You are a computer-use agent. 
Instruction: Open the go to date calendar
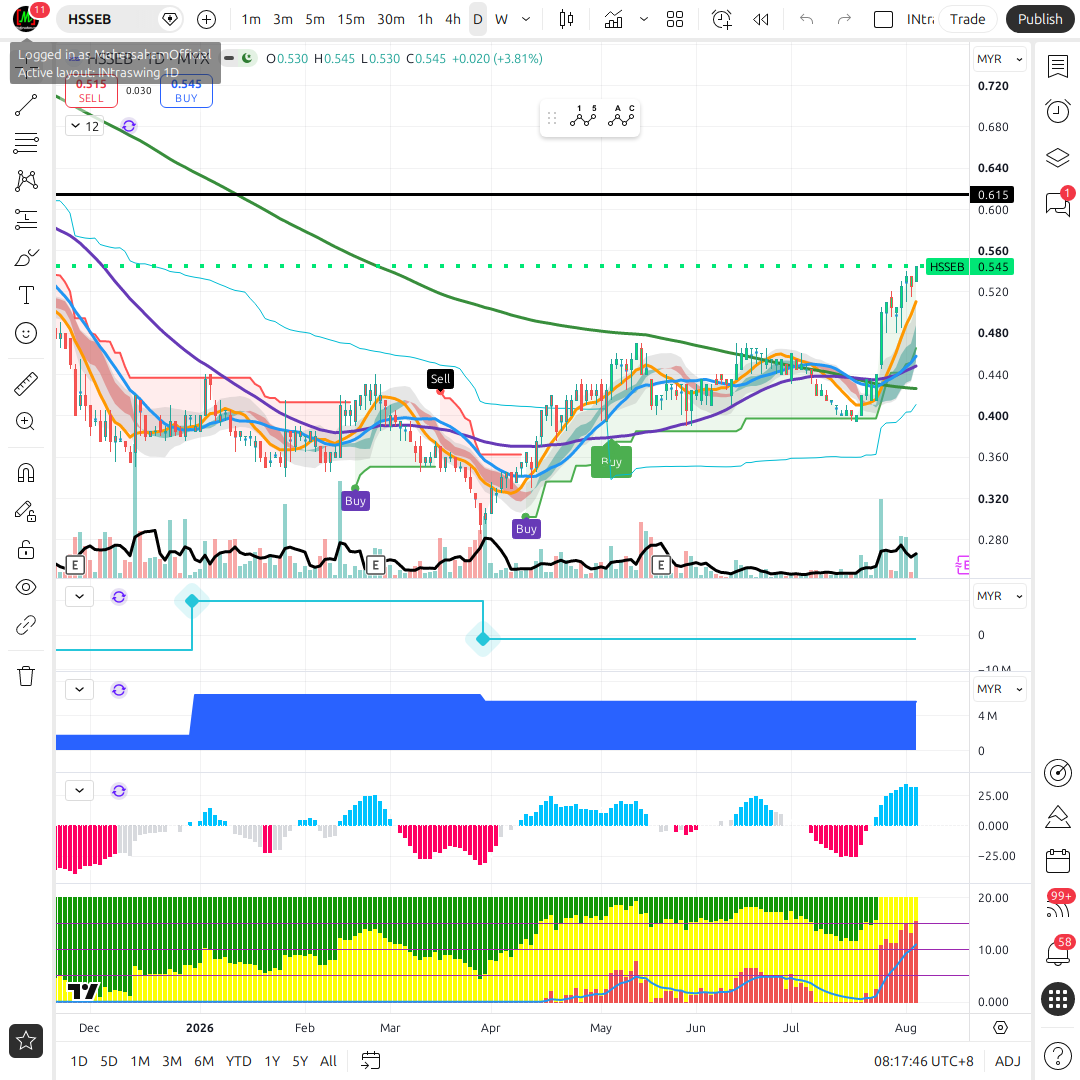click(x=371, y=1061)
